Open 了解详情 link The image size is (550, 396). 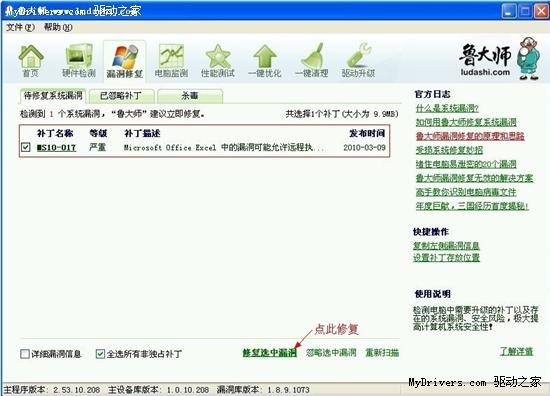pyautogui.click(x=516, y=351)
